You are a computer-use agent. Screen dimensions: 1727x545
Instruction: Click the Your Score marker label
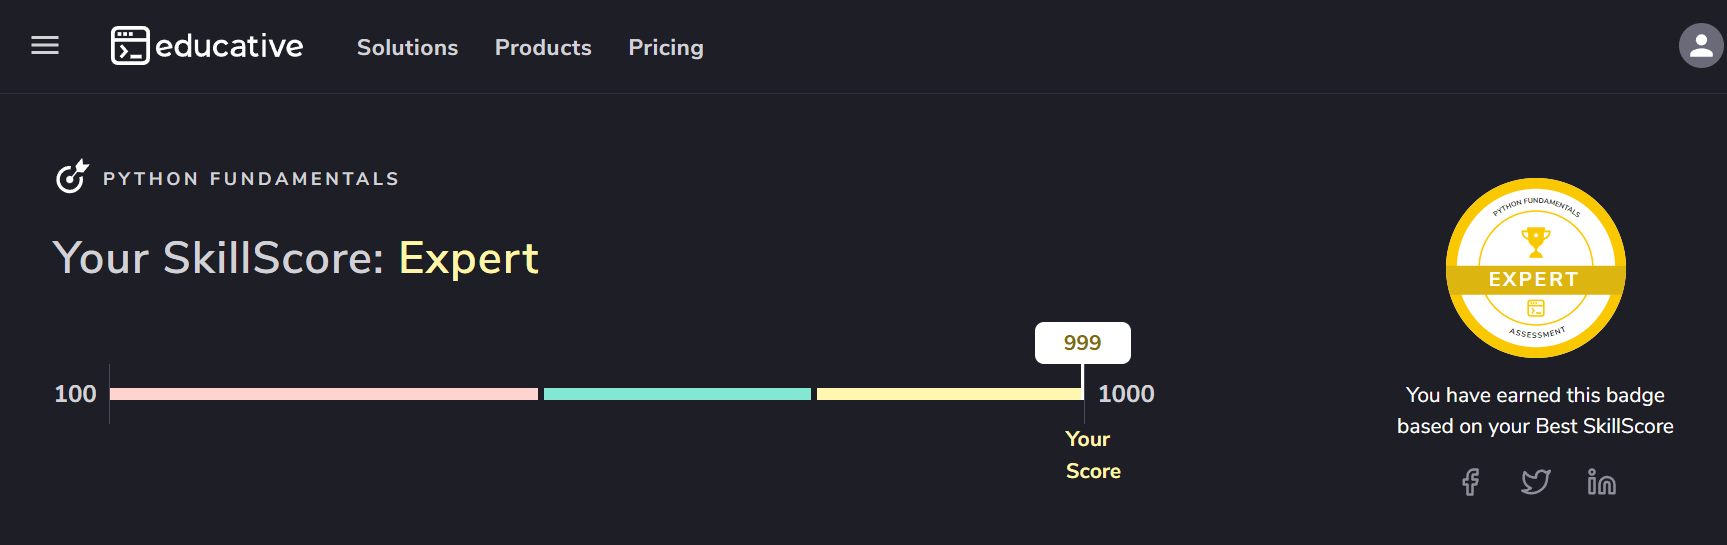1092,455
